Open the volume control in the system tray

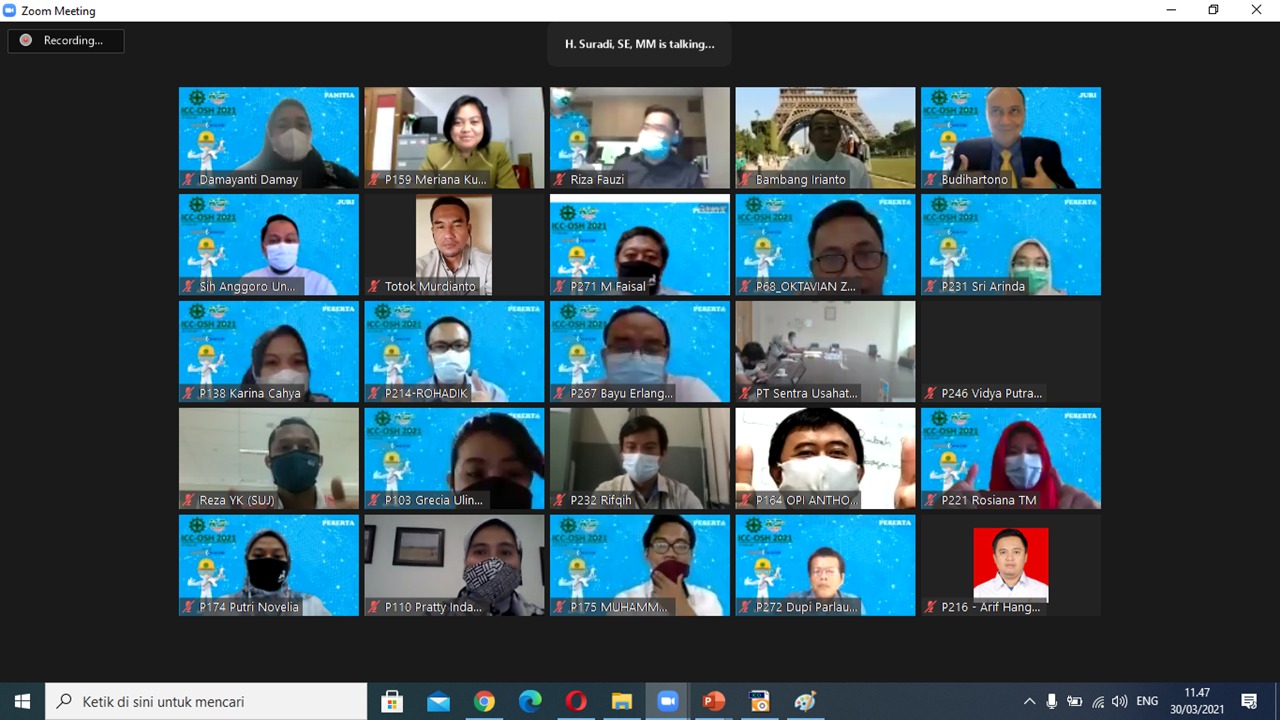click(1119, 701)
